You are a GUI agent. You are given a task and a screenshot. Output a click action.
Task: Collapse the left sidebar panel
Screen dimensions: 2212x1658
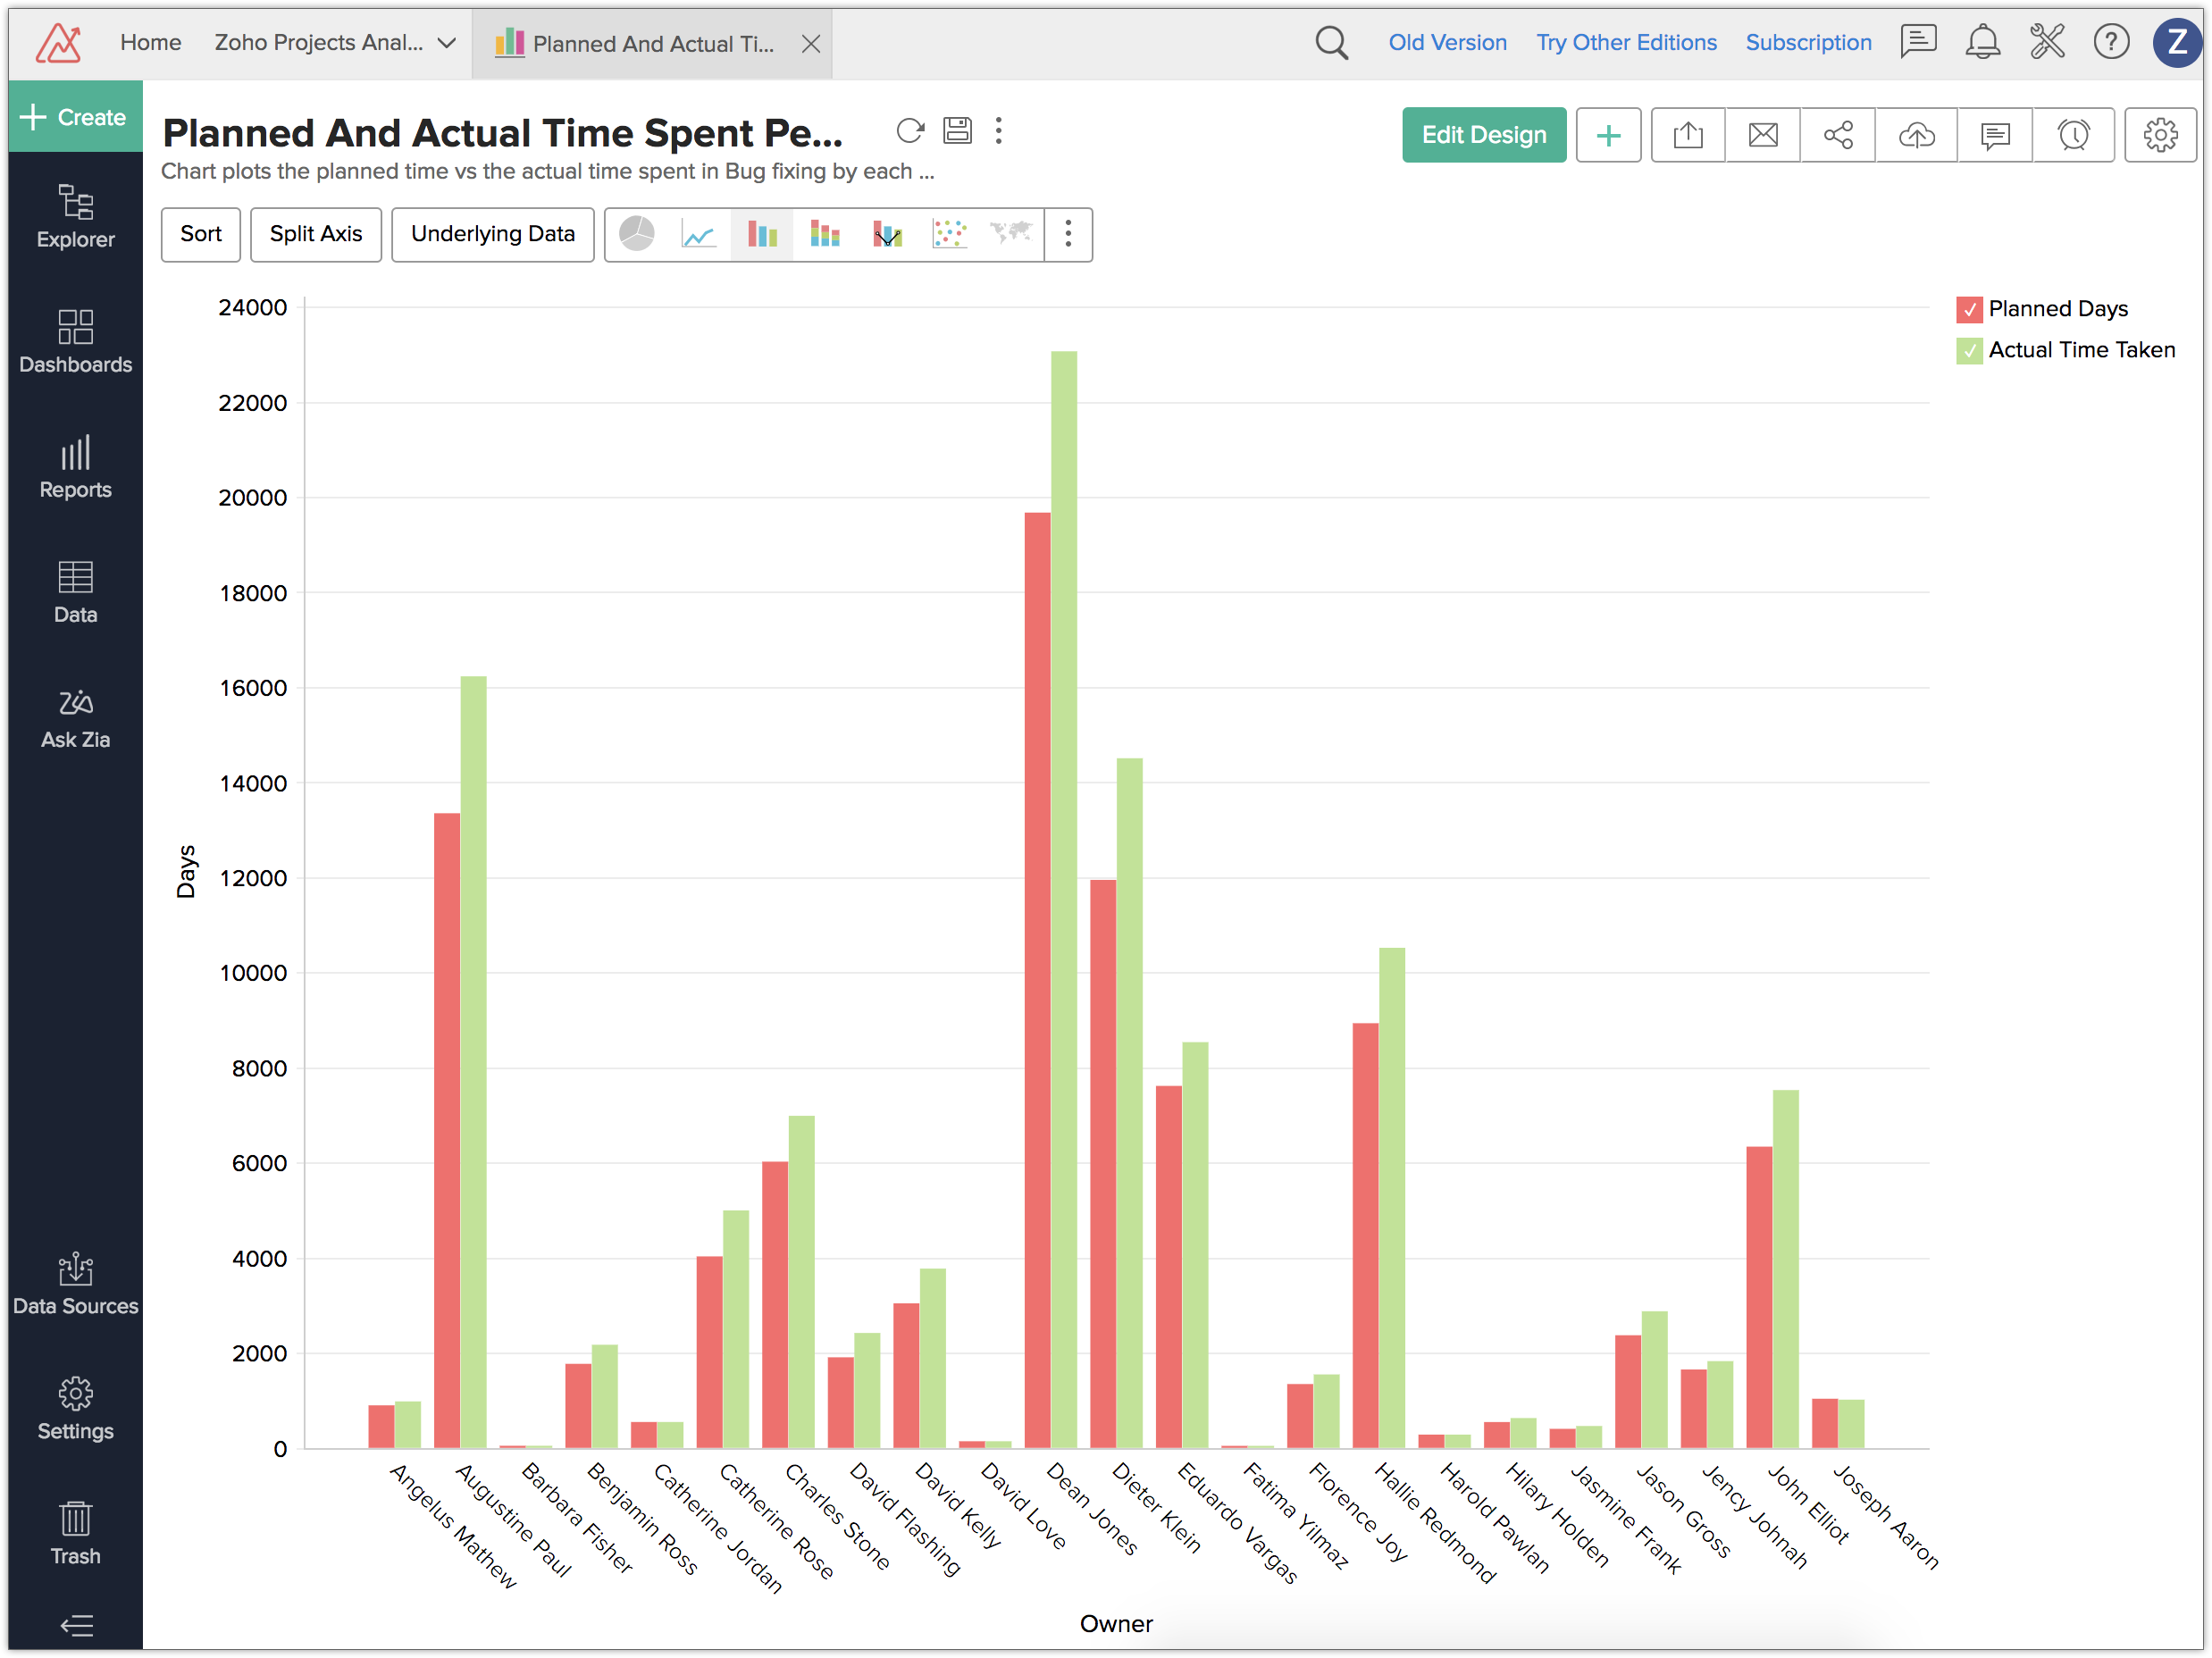click(76, 1625)
